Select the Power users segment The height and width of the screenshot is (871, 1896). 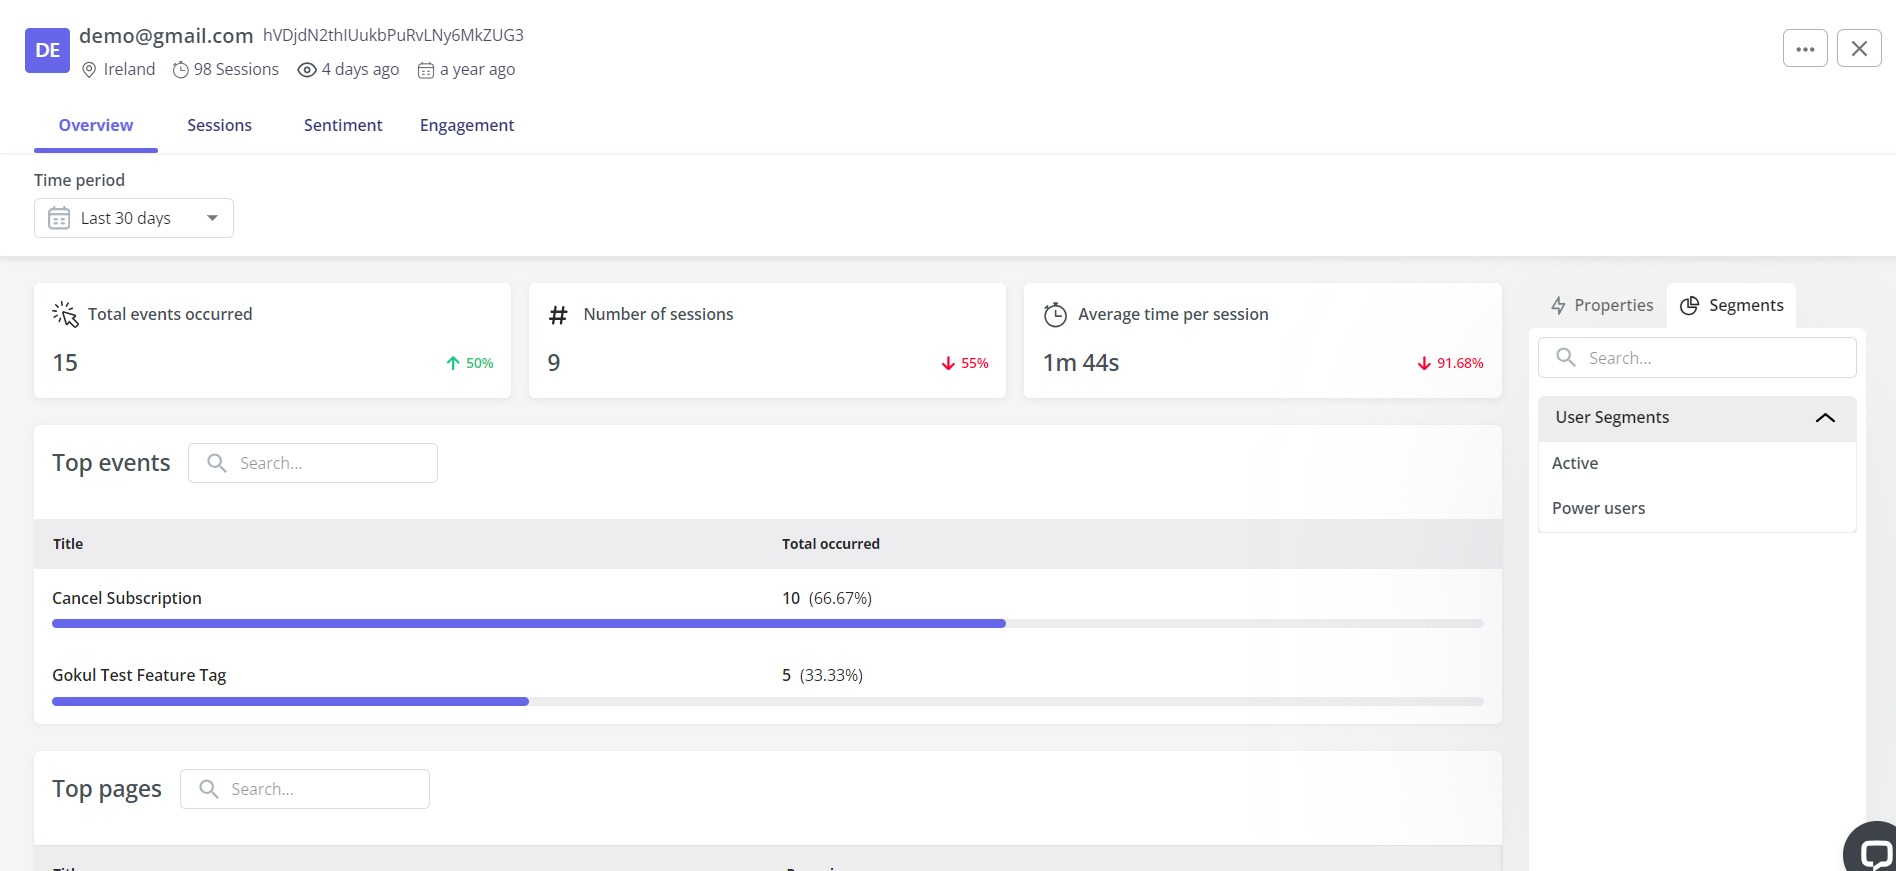pos(1598,508)
